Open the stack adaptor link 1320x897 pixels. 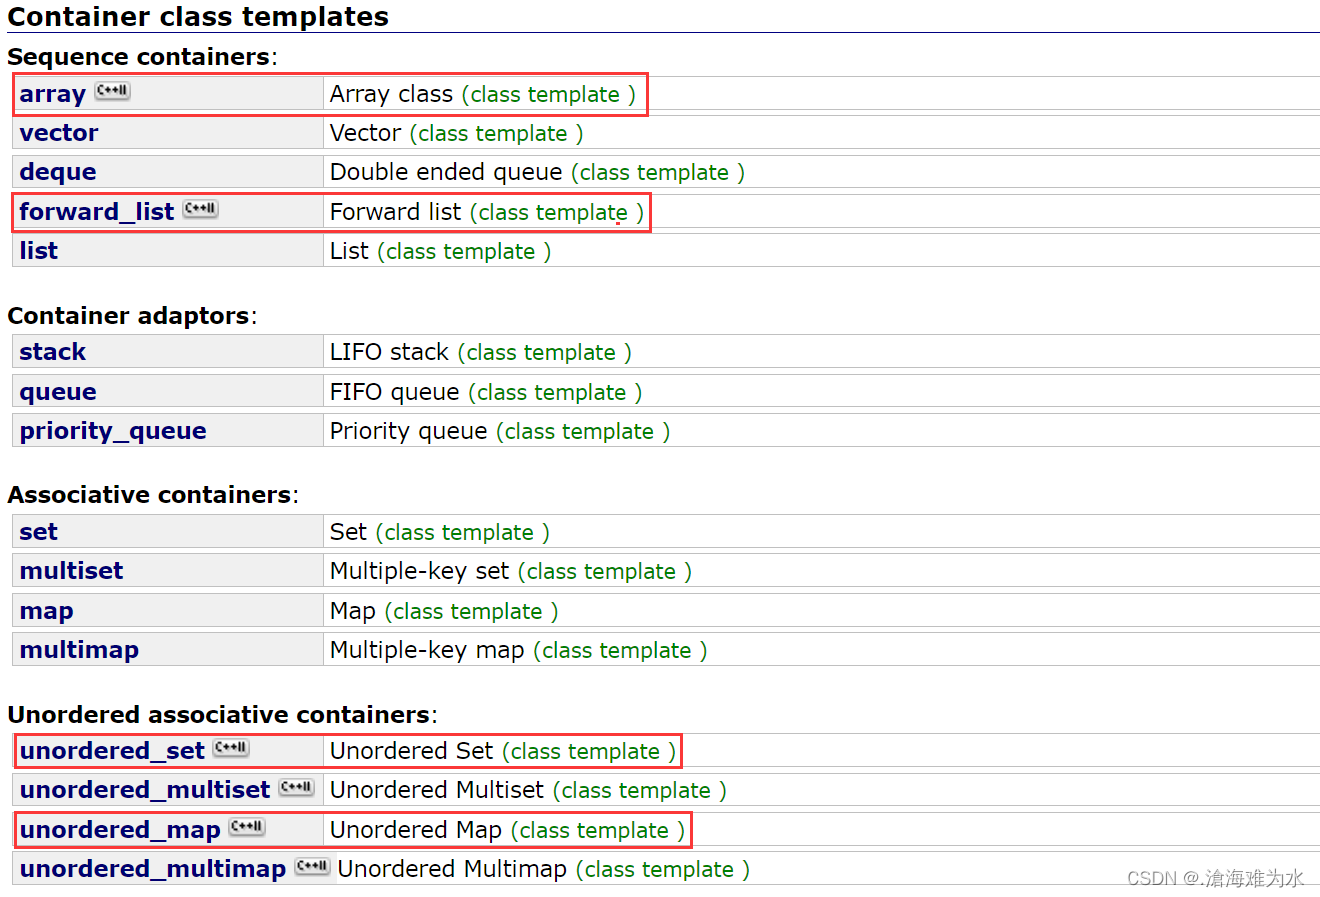[53, 352]
